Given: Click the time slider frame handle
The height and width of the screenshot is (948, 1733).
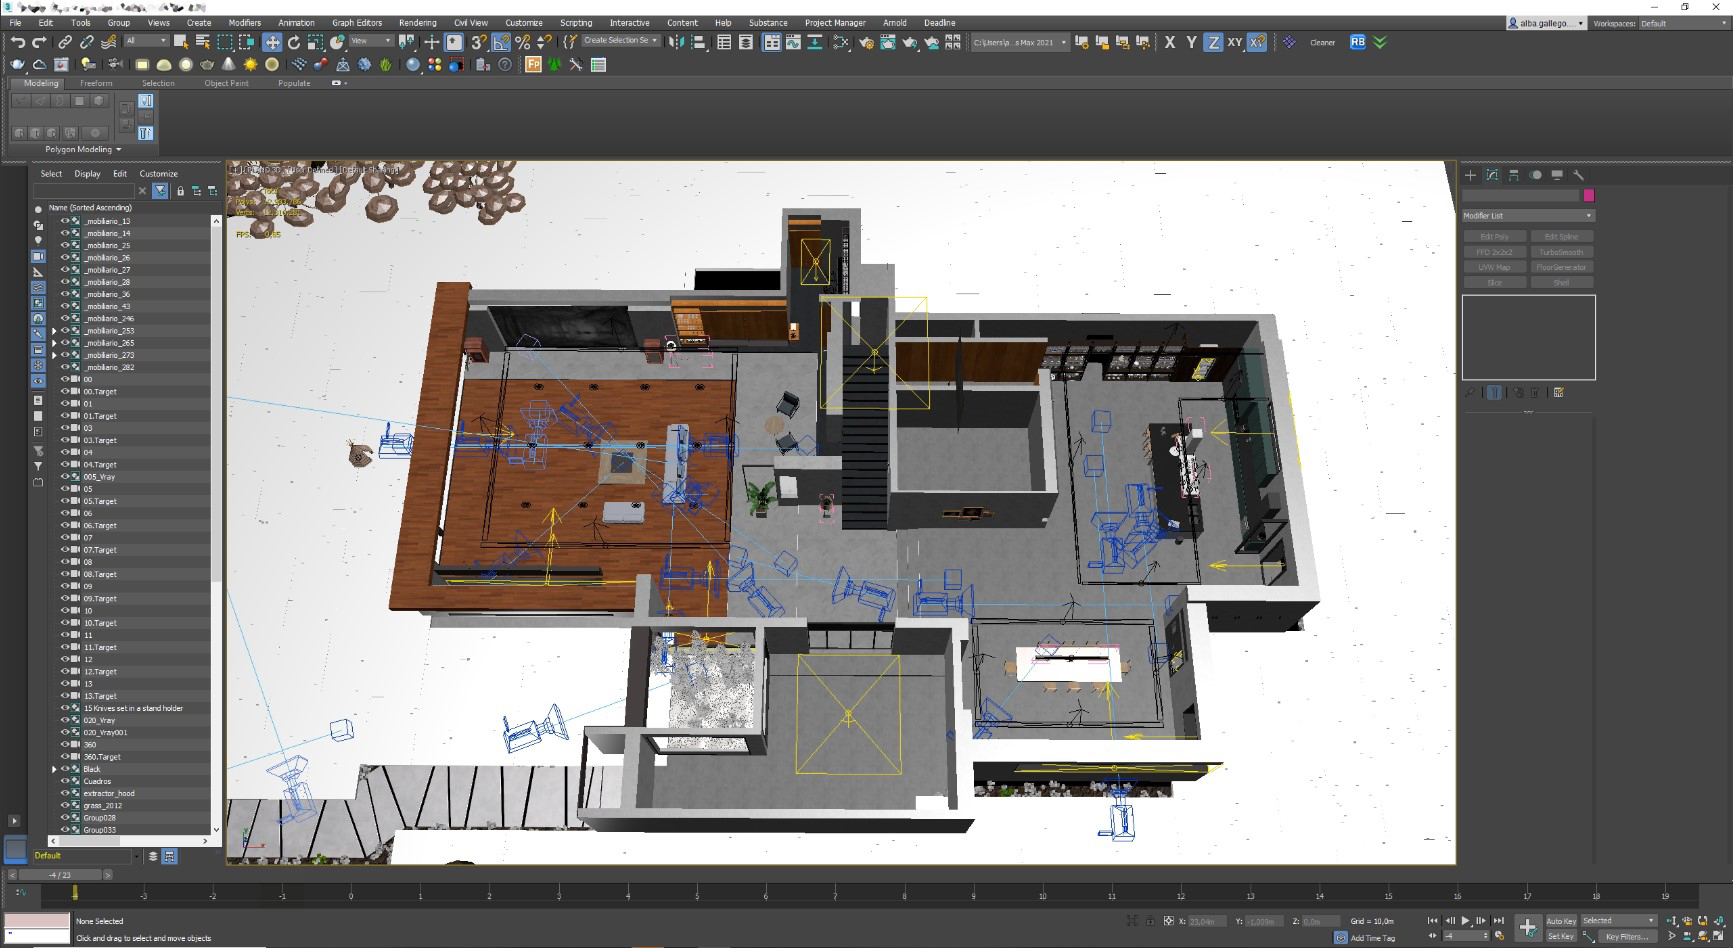Looking at the screenshot, I should coord(60,875).
